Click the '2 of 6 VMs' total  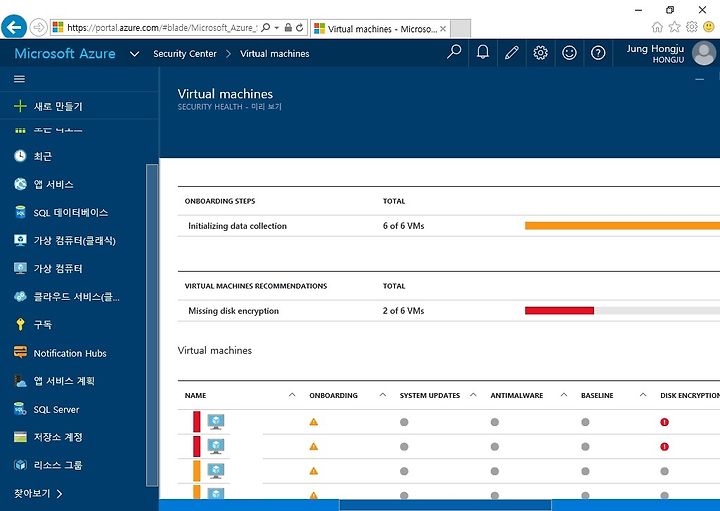[x=403, y=311]
